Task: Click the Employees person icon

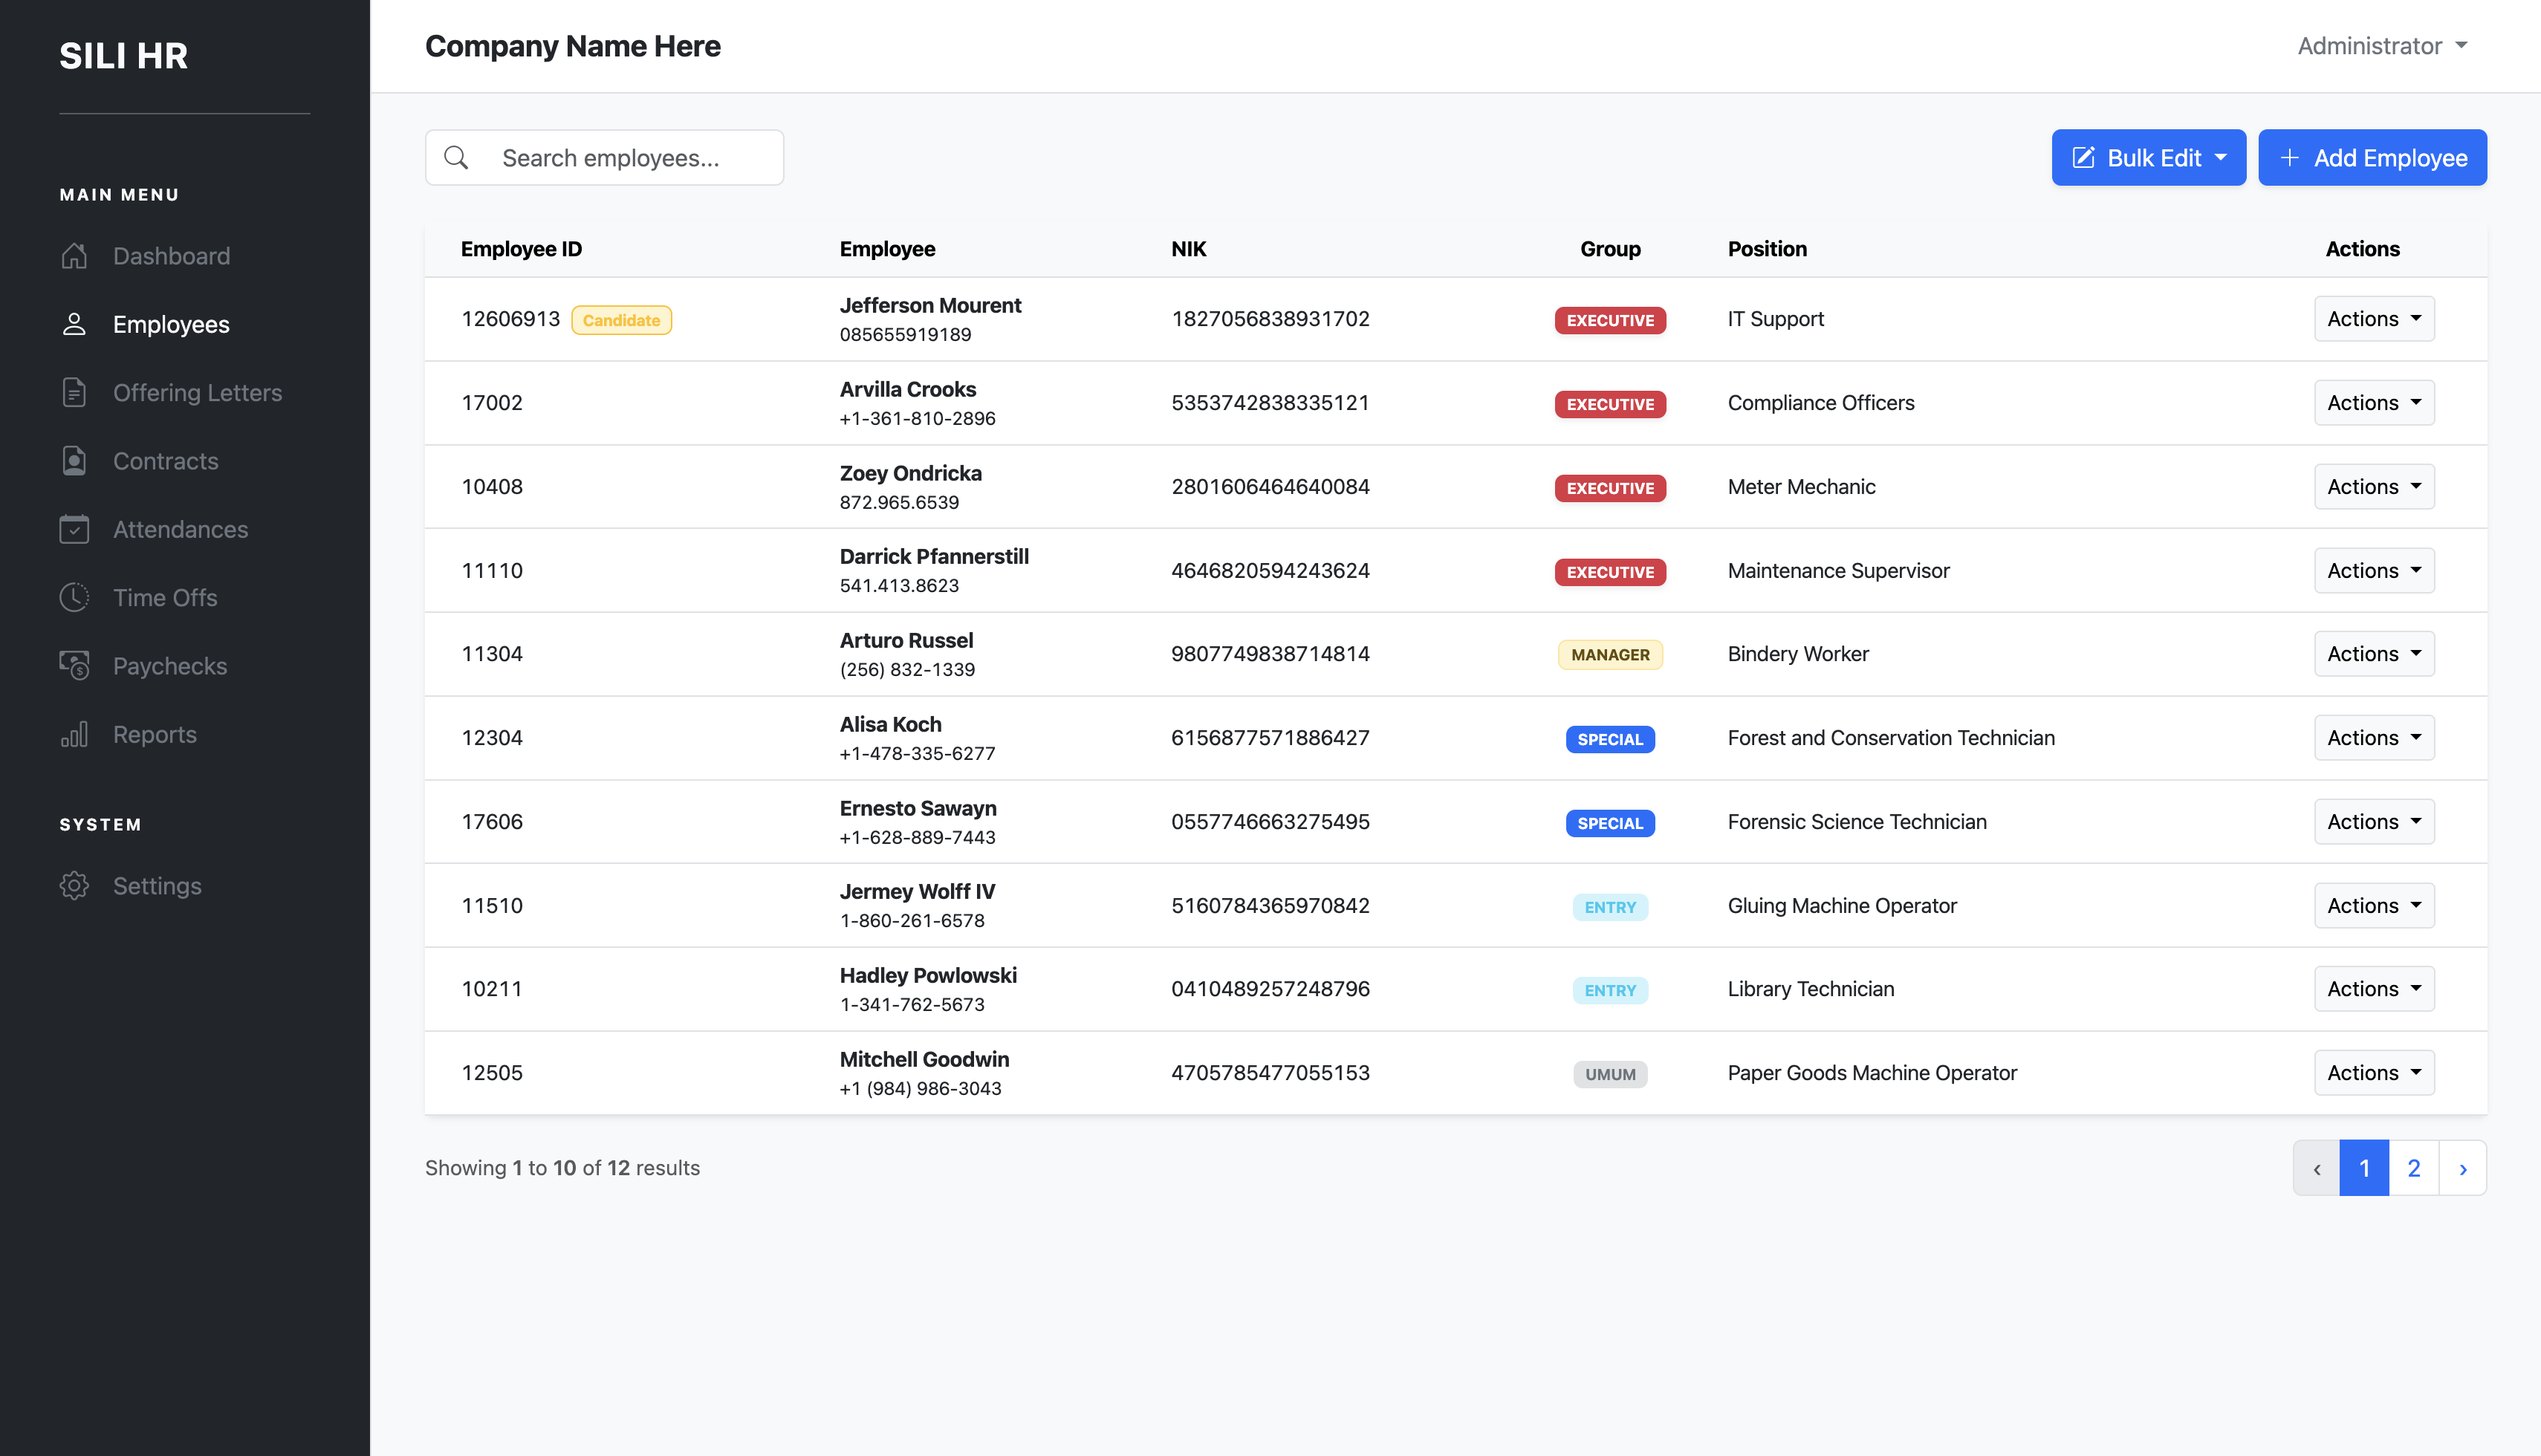Action: point(74,324)
